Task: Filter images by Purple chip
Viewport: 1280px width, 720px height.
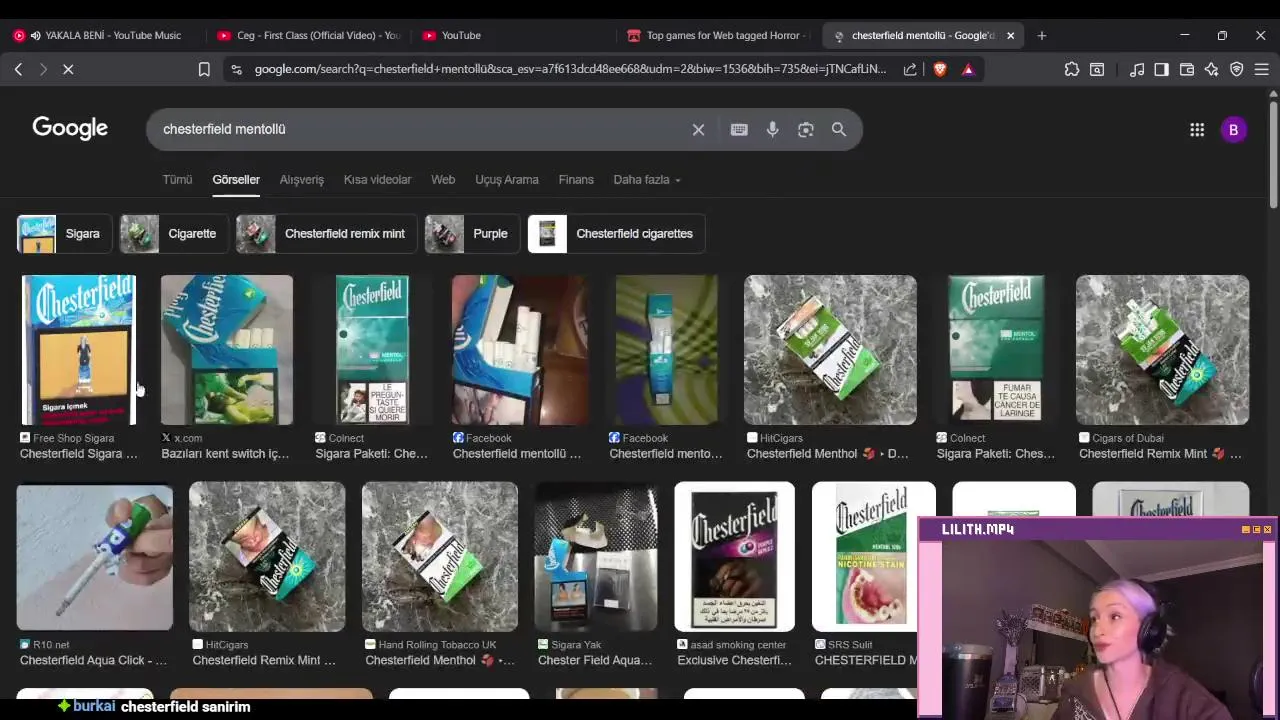Action: 472,234
